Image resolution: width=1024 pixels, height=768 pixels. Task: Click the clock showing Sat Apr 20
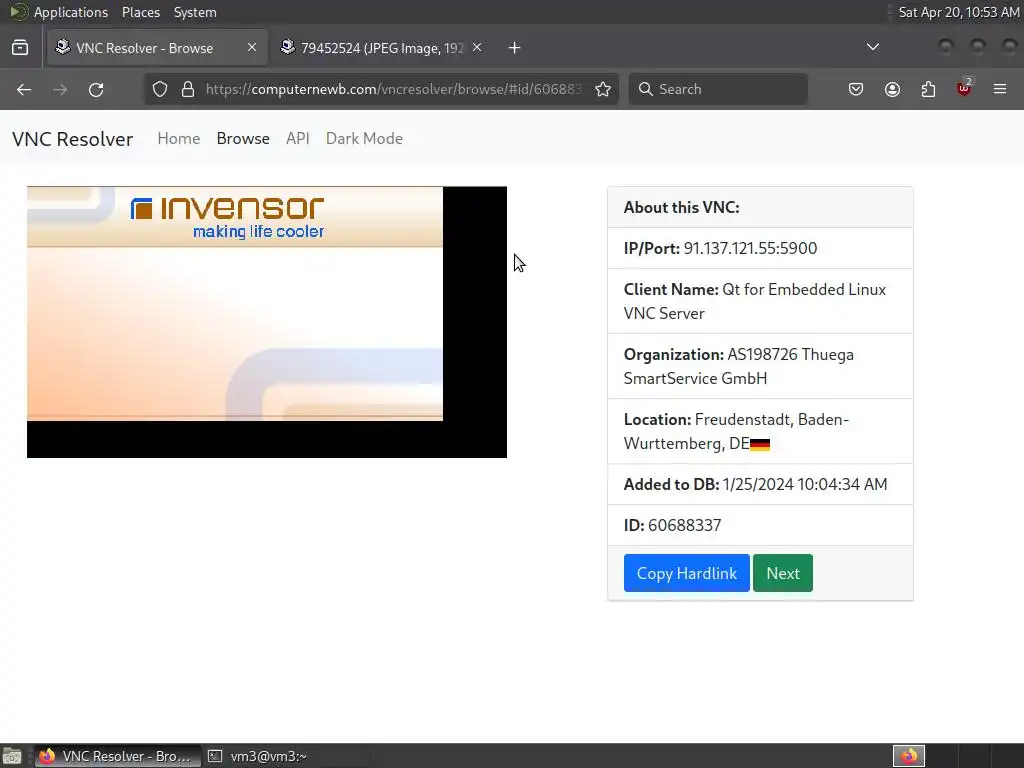tap(958, 12)
